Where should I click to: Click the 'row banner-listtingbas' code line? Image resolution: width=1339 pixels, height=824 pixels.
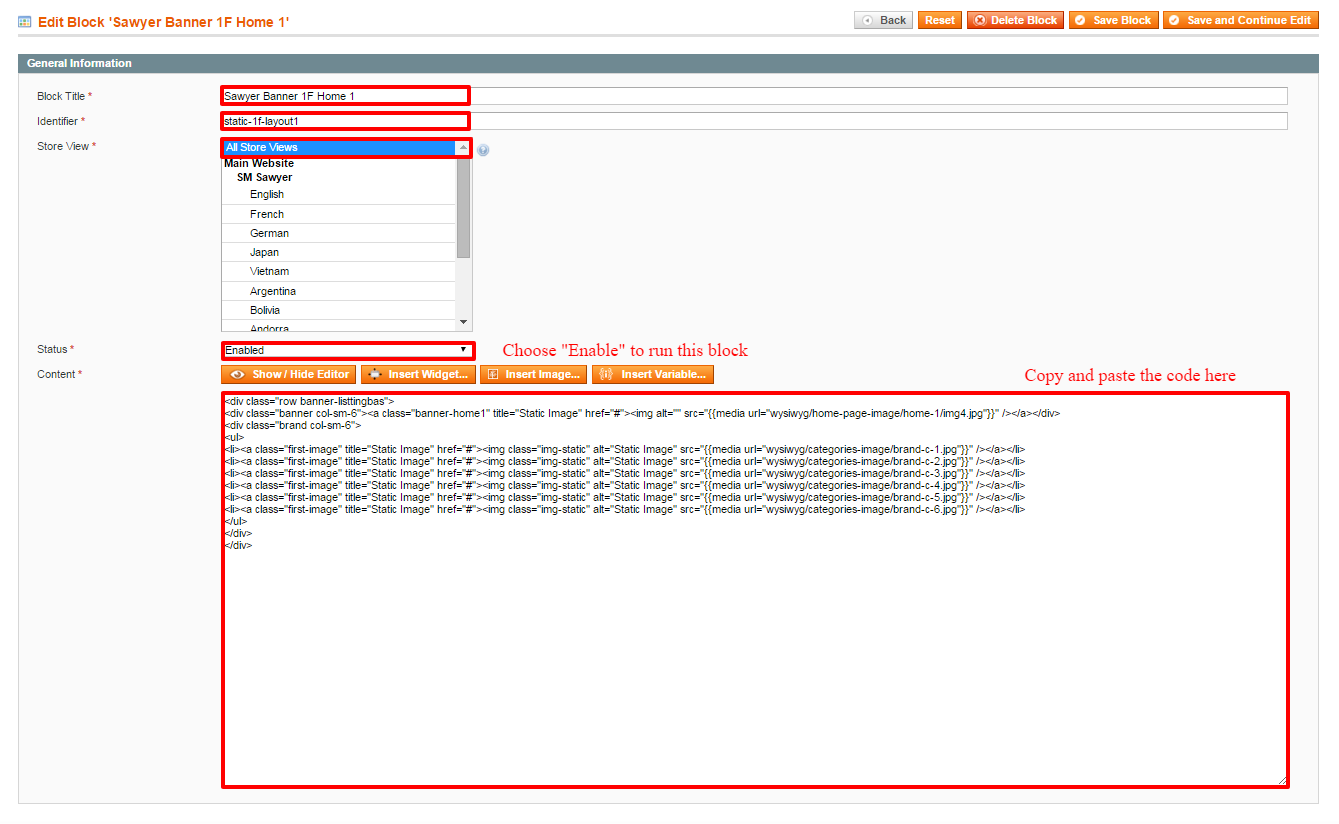[x=310, y=401]
